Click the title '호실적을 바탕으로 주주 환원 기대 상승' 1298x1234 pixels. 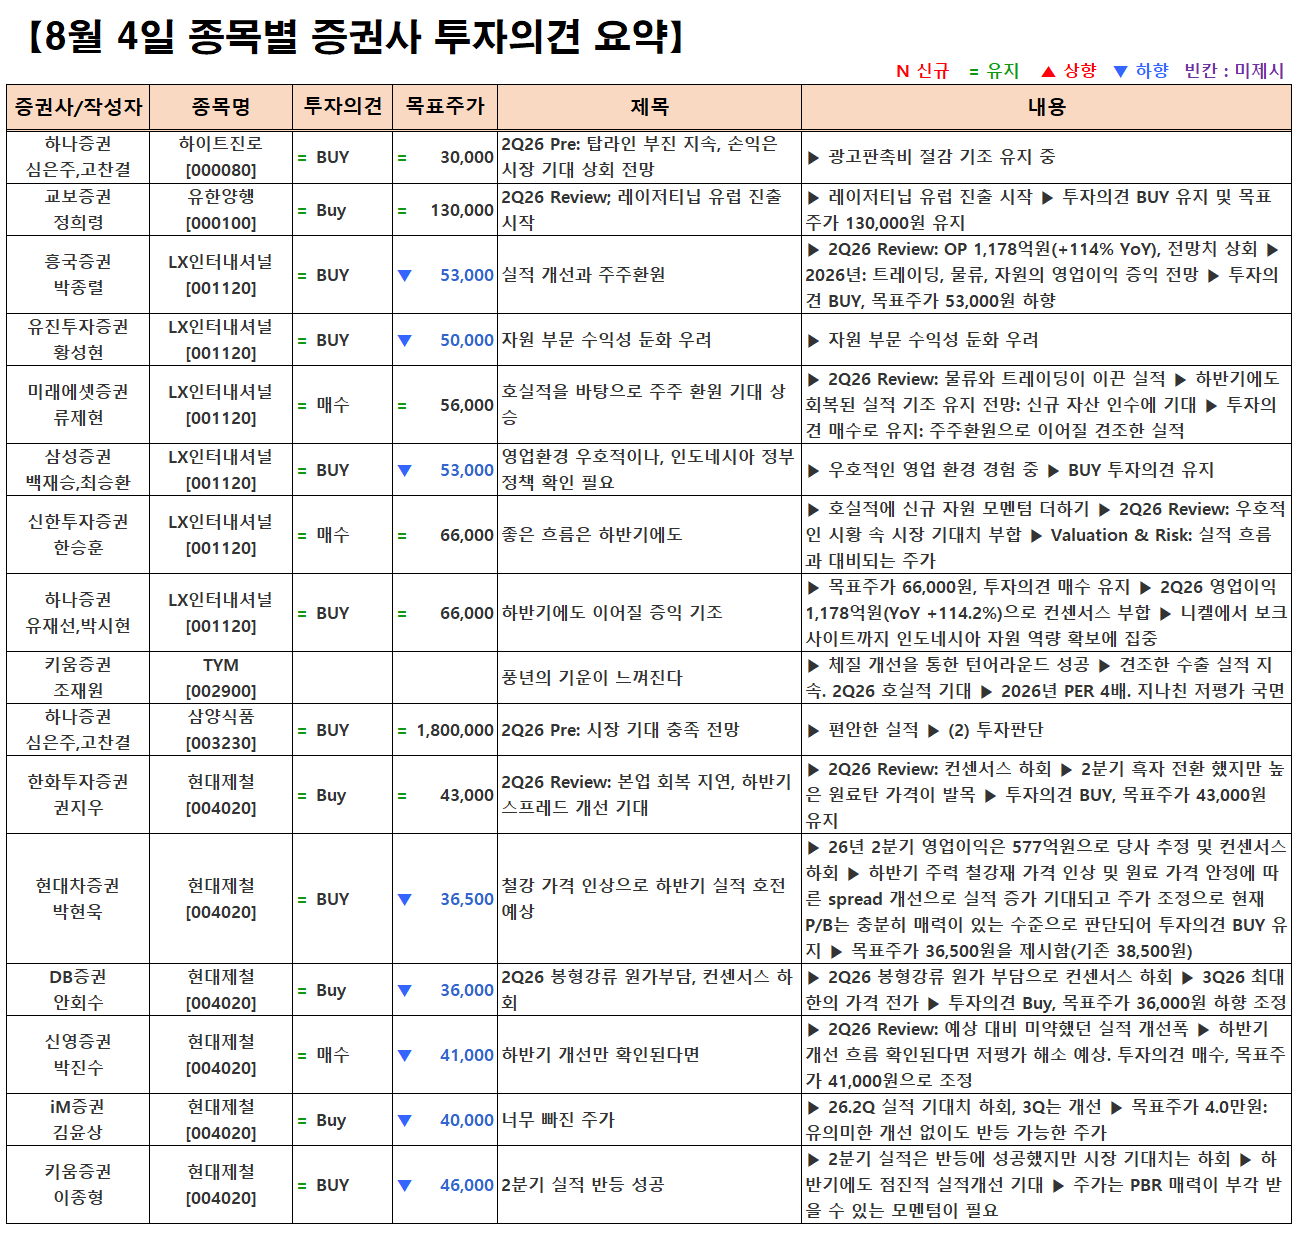[x=644, y=404]
